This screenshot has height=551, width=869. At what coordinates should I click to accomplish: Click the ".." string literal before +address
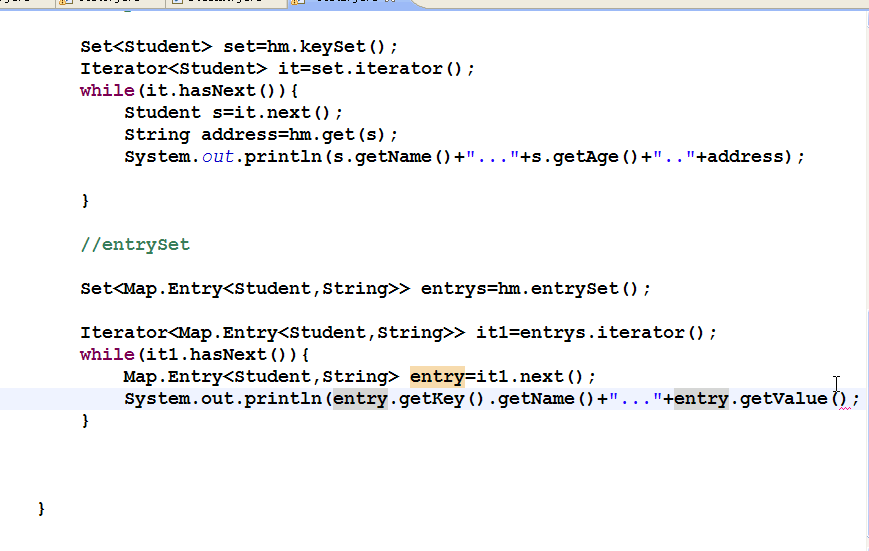674,156
